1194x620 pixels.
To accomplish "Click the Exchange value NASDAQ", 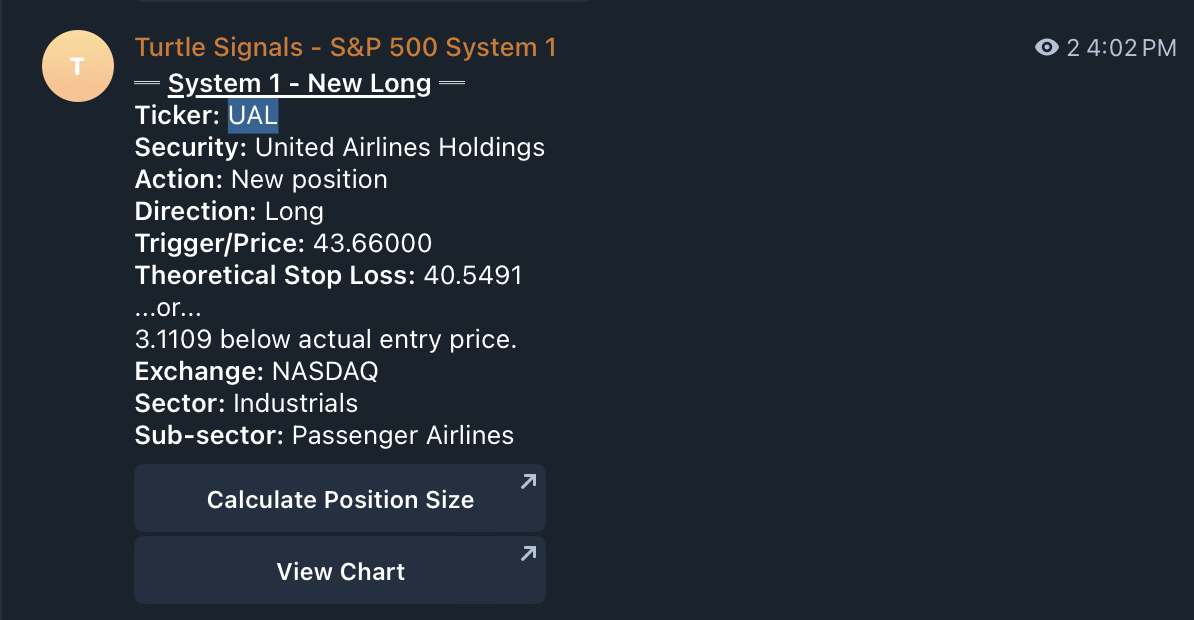I will pyautogui.click(x=330, y=371).
